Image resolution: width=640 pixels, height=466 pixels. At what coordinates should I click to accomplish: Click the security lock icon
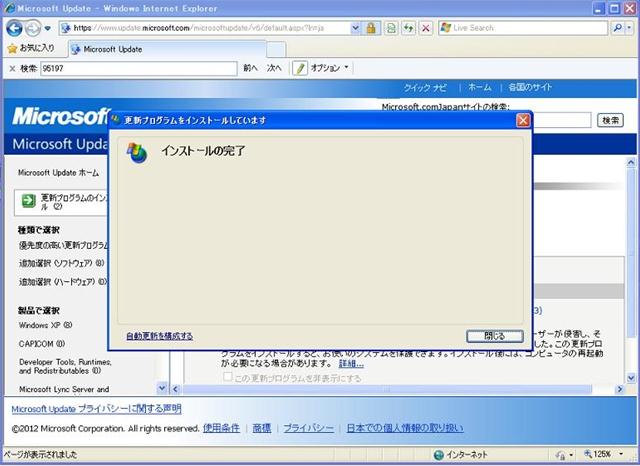click(371, 28)
